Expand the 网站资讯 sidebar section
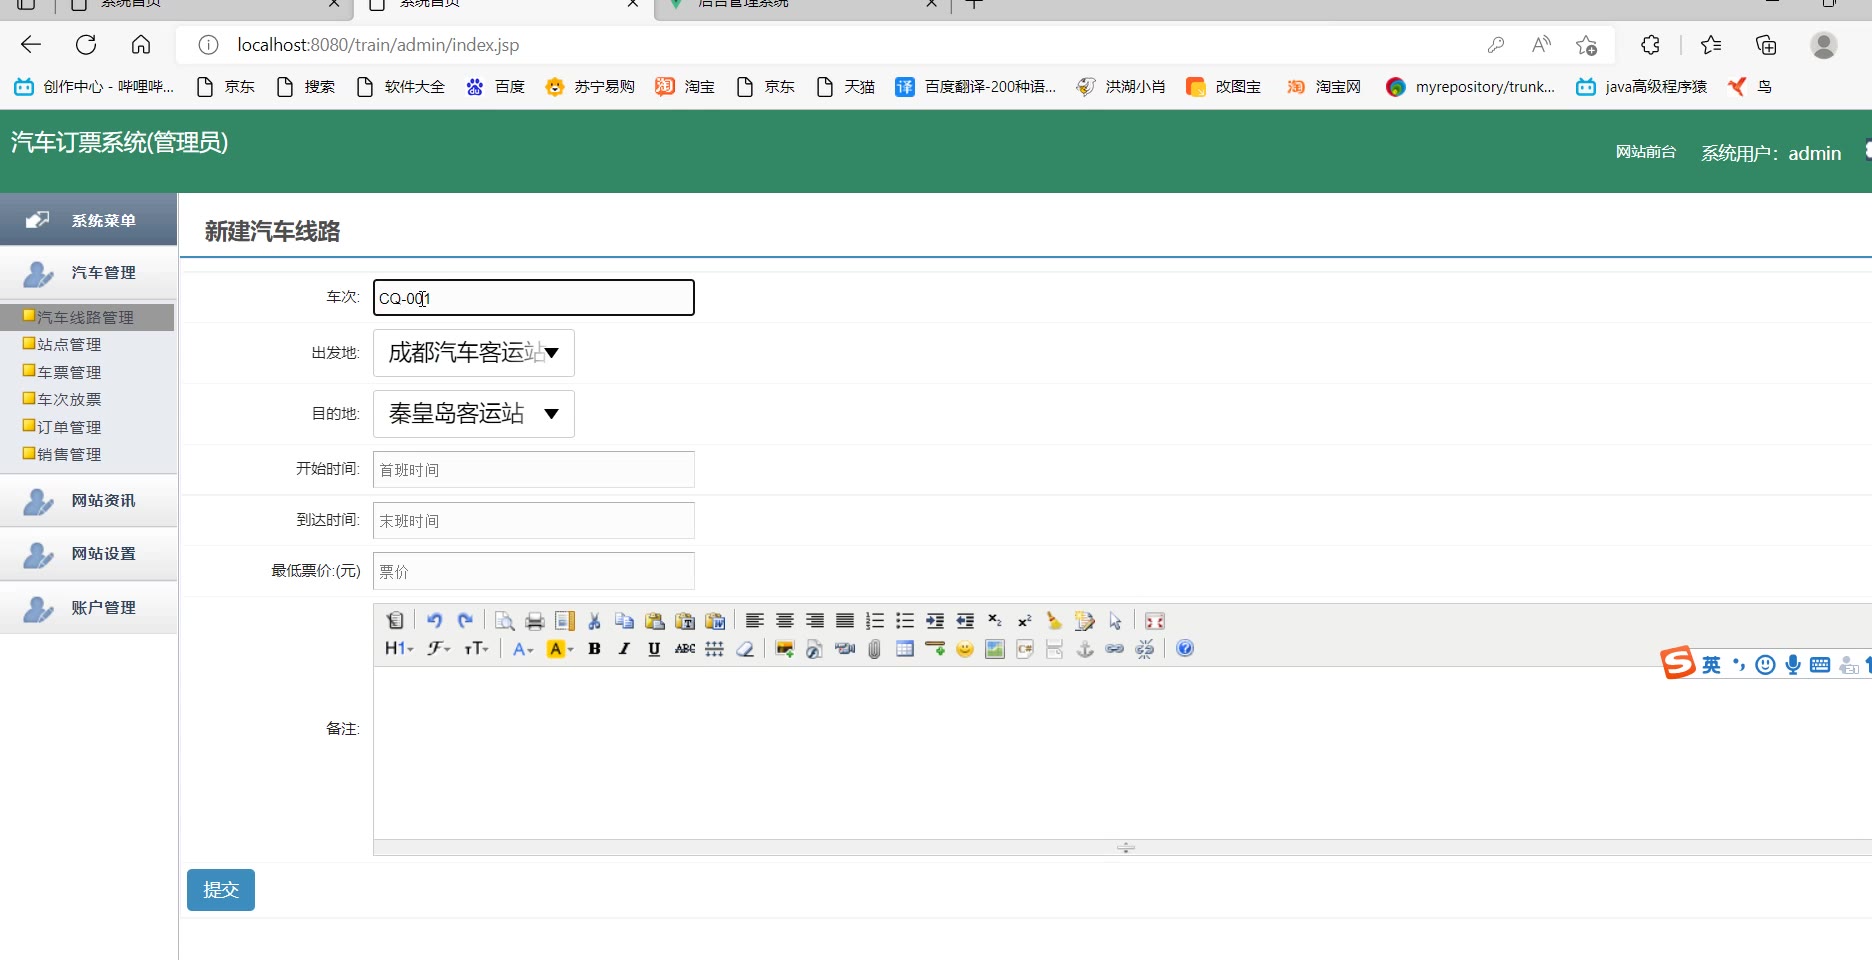The width and height of the screenshot is (1872, 960). click(x=89, y=501)
